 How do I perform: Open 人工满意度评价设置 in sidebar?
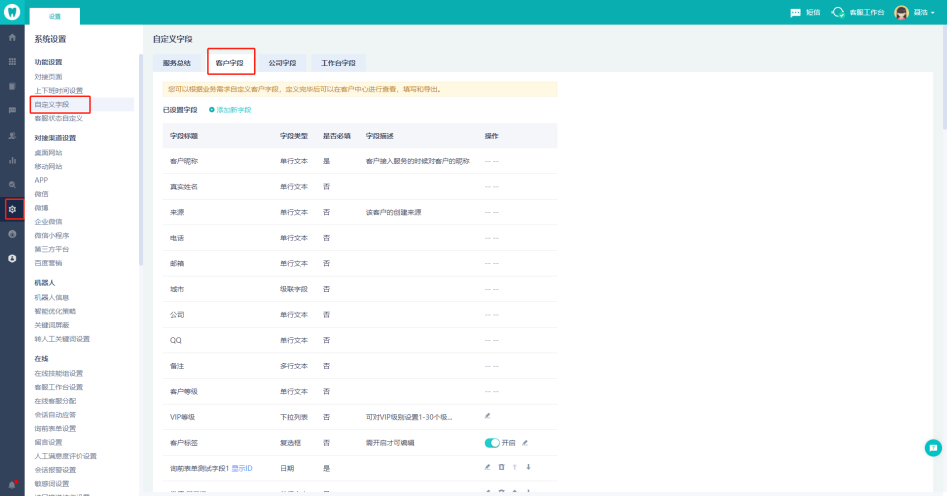pyautogui.click(x=66, y=456)
